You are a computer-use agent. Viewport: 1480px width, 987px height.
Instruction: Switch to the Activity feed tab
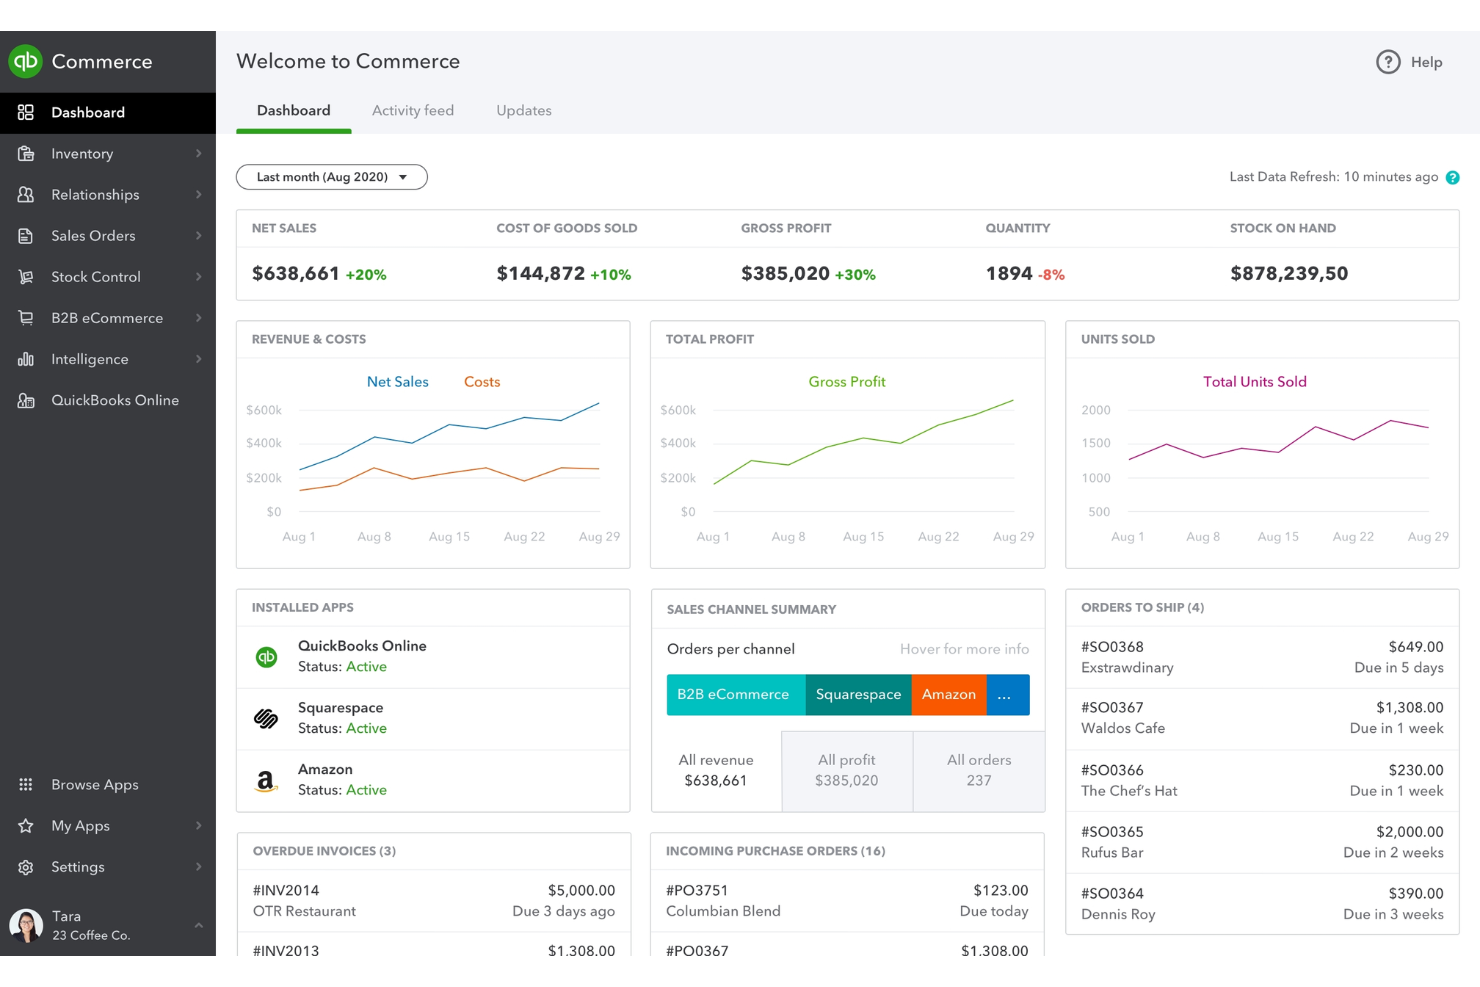[413, 110]
